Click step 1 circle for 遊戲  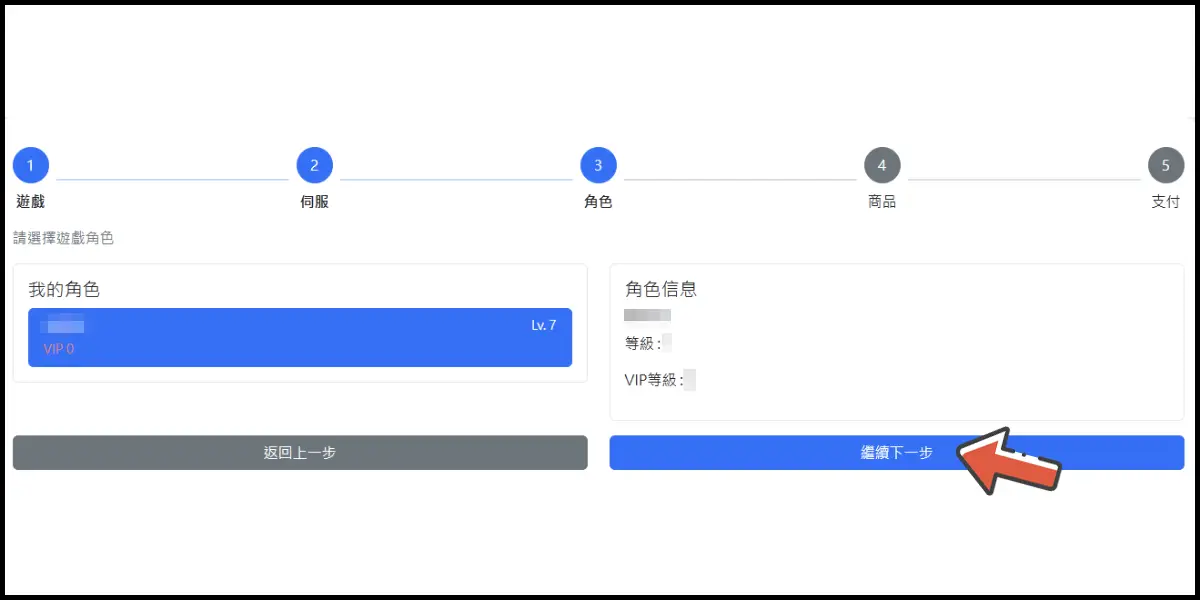[31, 165]
